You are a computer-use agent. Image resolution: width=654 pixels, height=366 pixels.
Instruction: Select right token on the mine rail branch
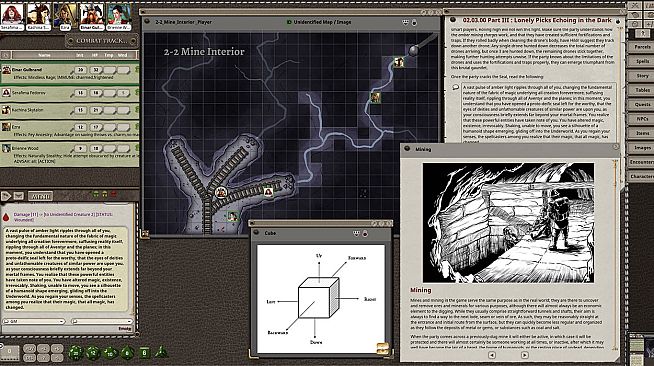pos(268,192)
